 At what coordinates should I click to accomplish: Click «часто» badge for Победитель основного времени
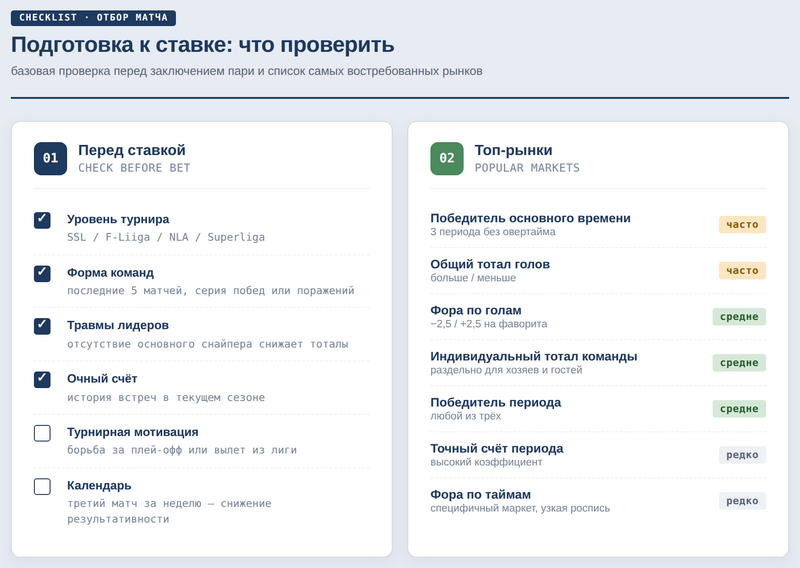coord(742,225)
